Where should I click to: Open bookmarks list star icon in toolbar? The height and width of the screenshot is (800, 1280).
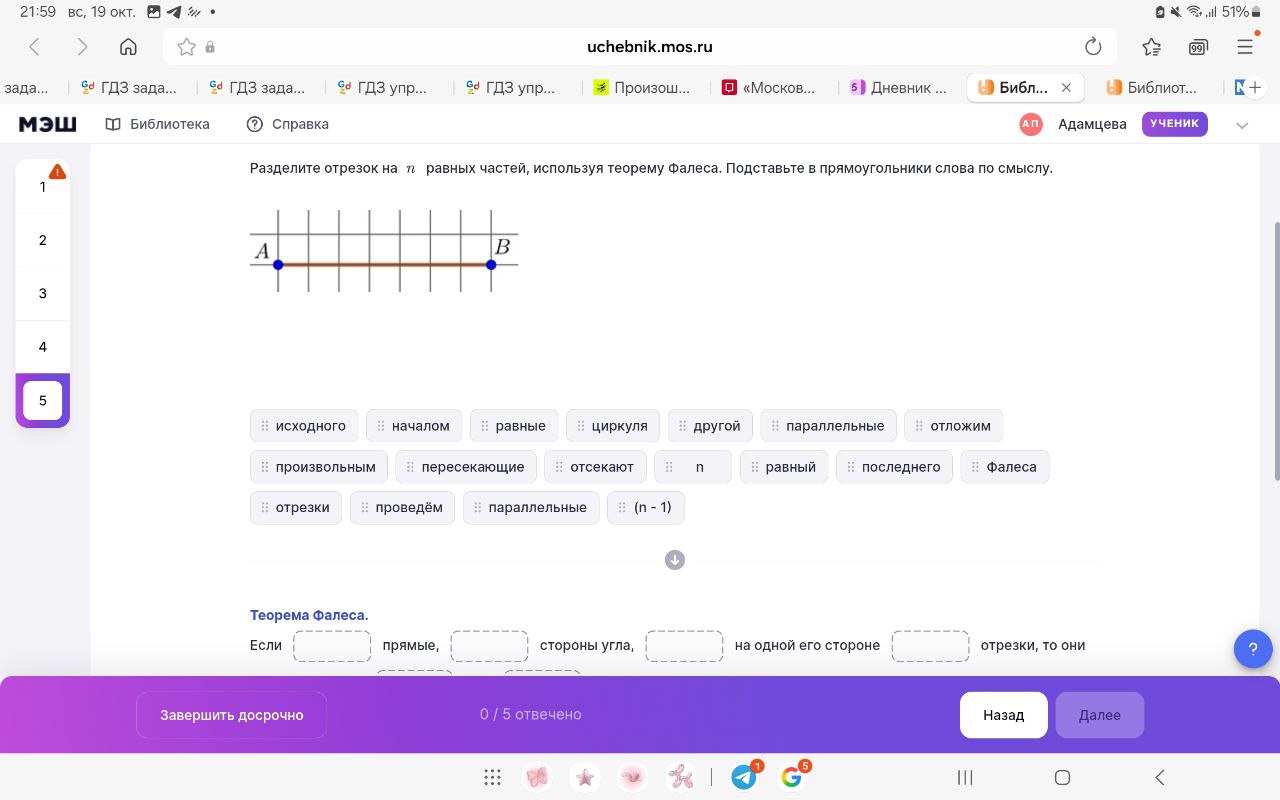1151,47
